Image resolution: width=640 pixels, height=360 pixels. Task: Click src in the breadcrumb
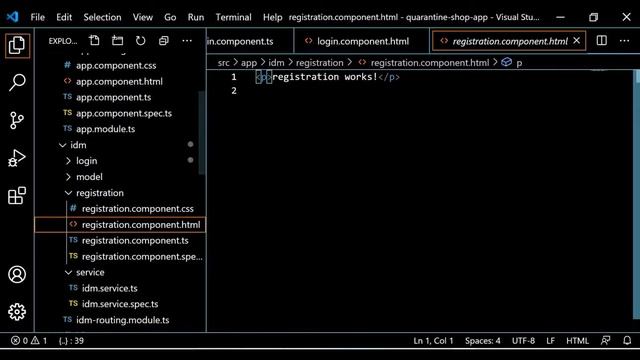223,62
